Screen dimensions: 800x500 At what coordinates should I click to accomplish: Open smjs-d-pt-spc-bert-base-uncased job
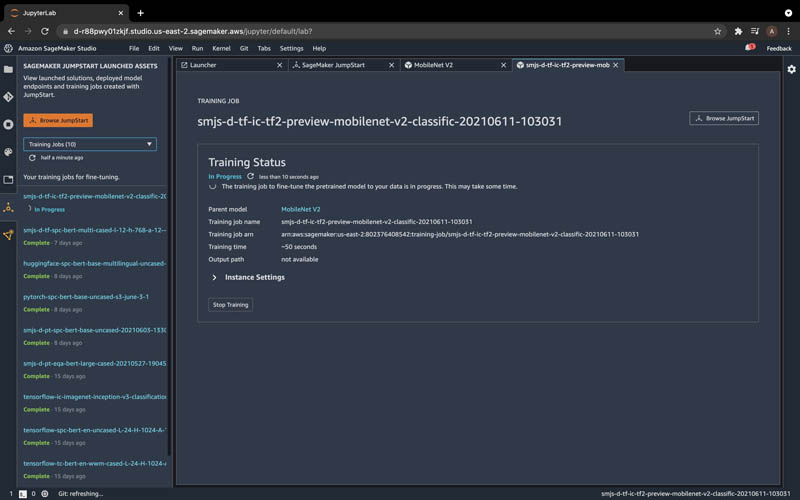[94, 330]
